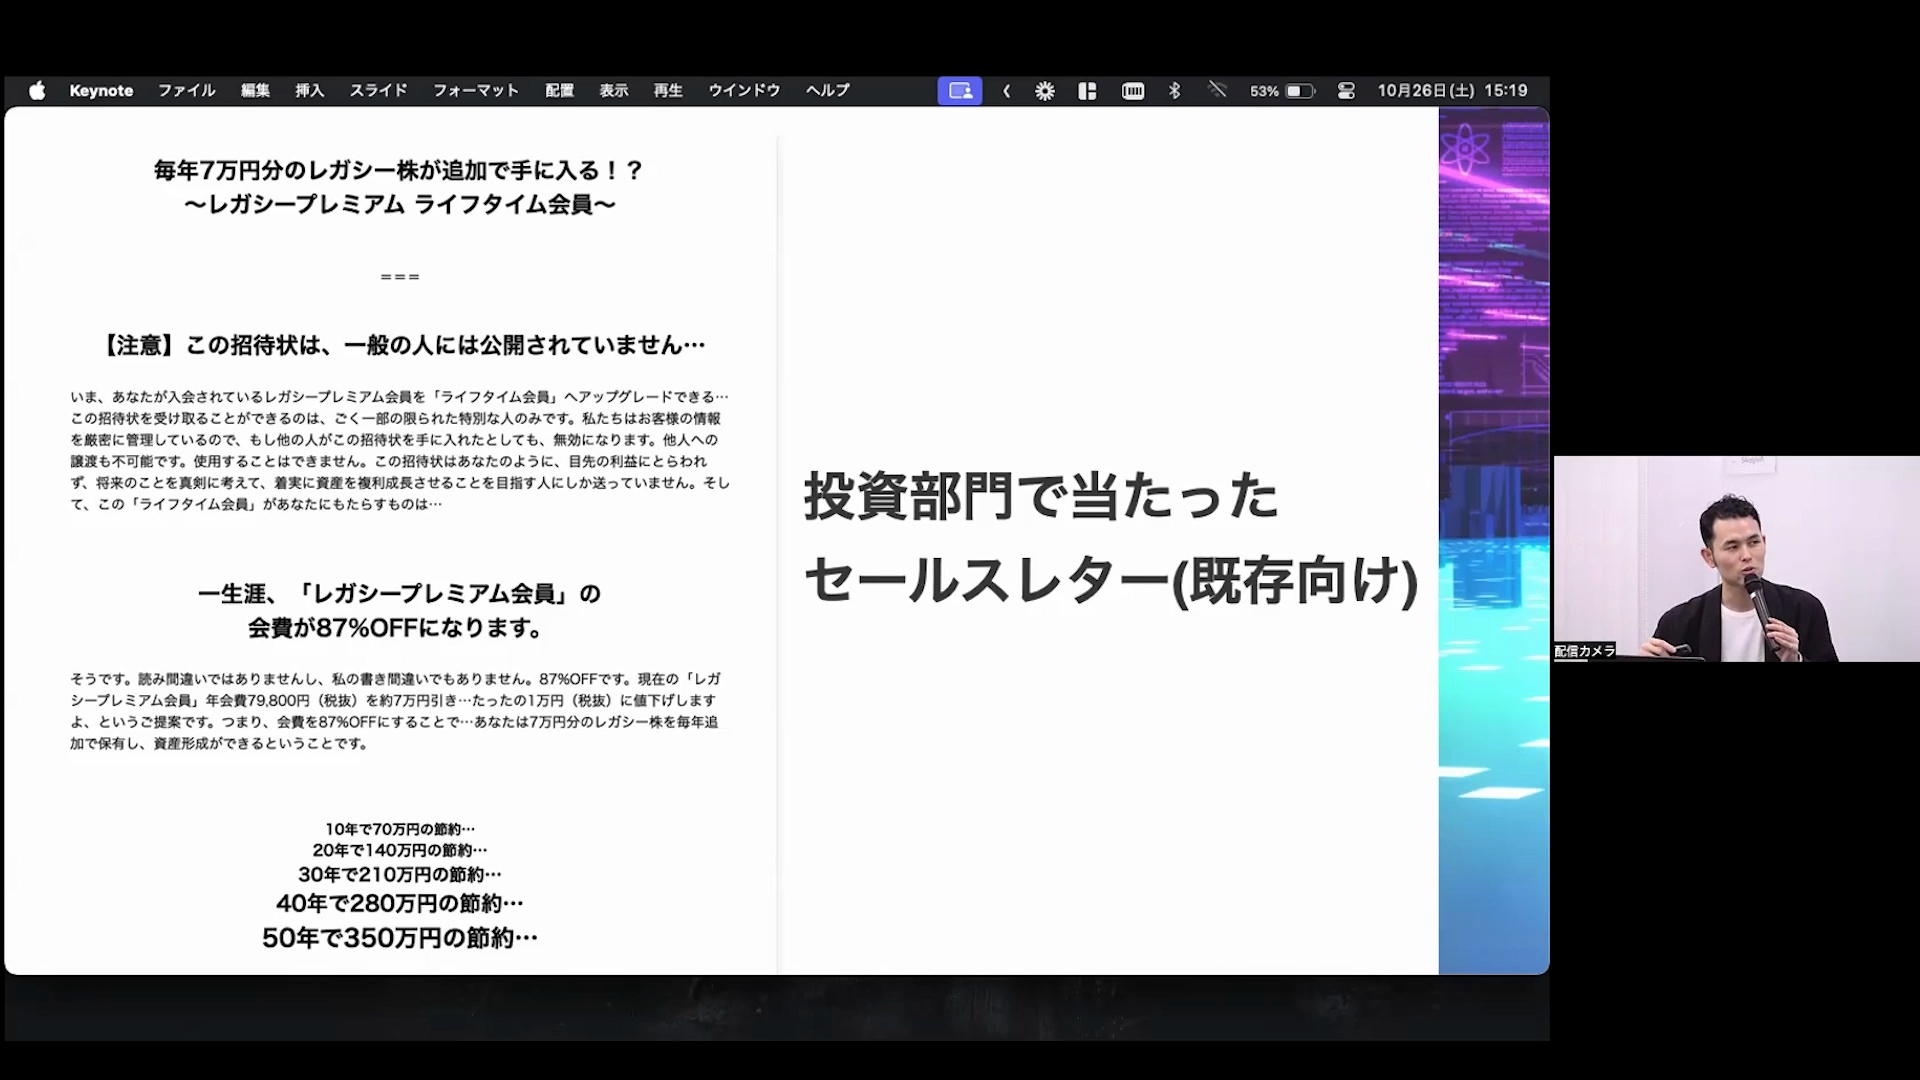This screenshot has height=1080, width=1920.
Task: Click the heading 一生涯、「レガシープレミアム会員」の
Action: pos(399,594)
